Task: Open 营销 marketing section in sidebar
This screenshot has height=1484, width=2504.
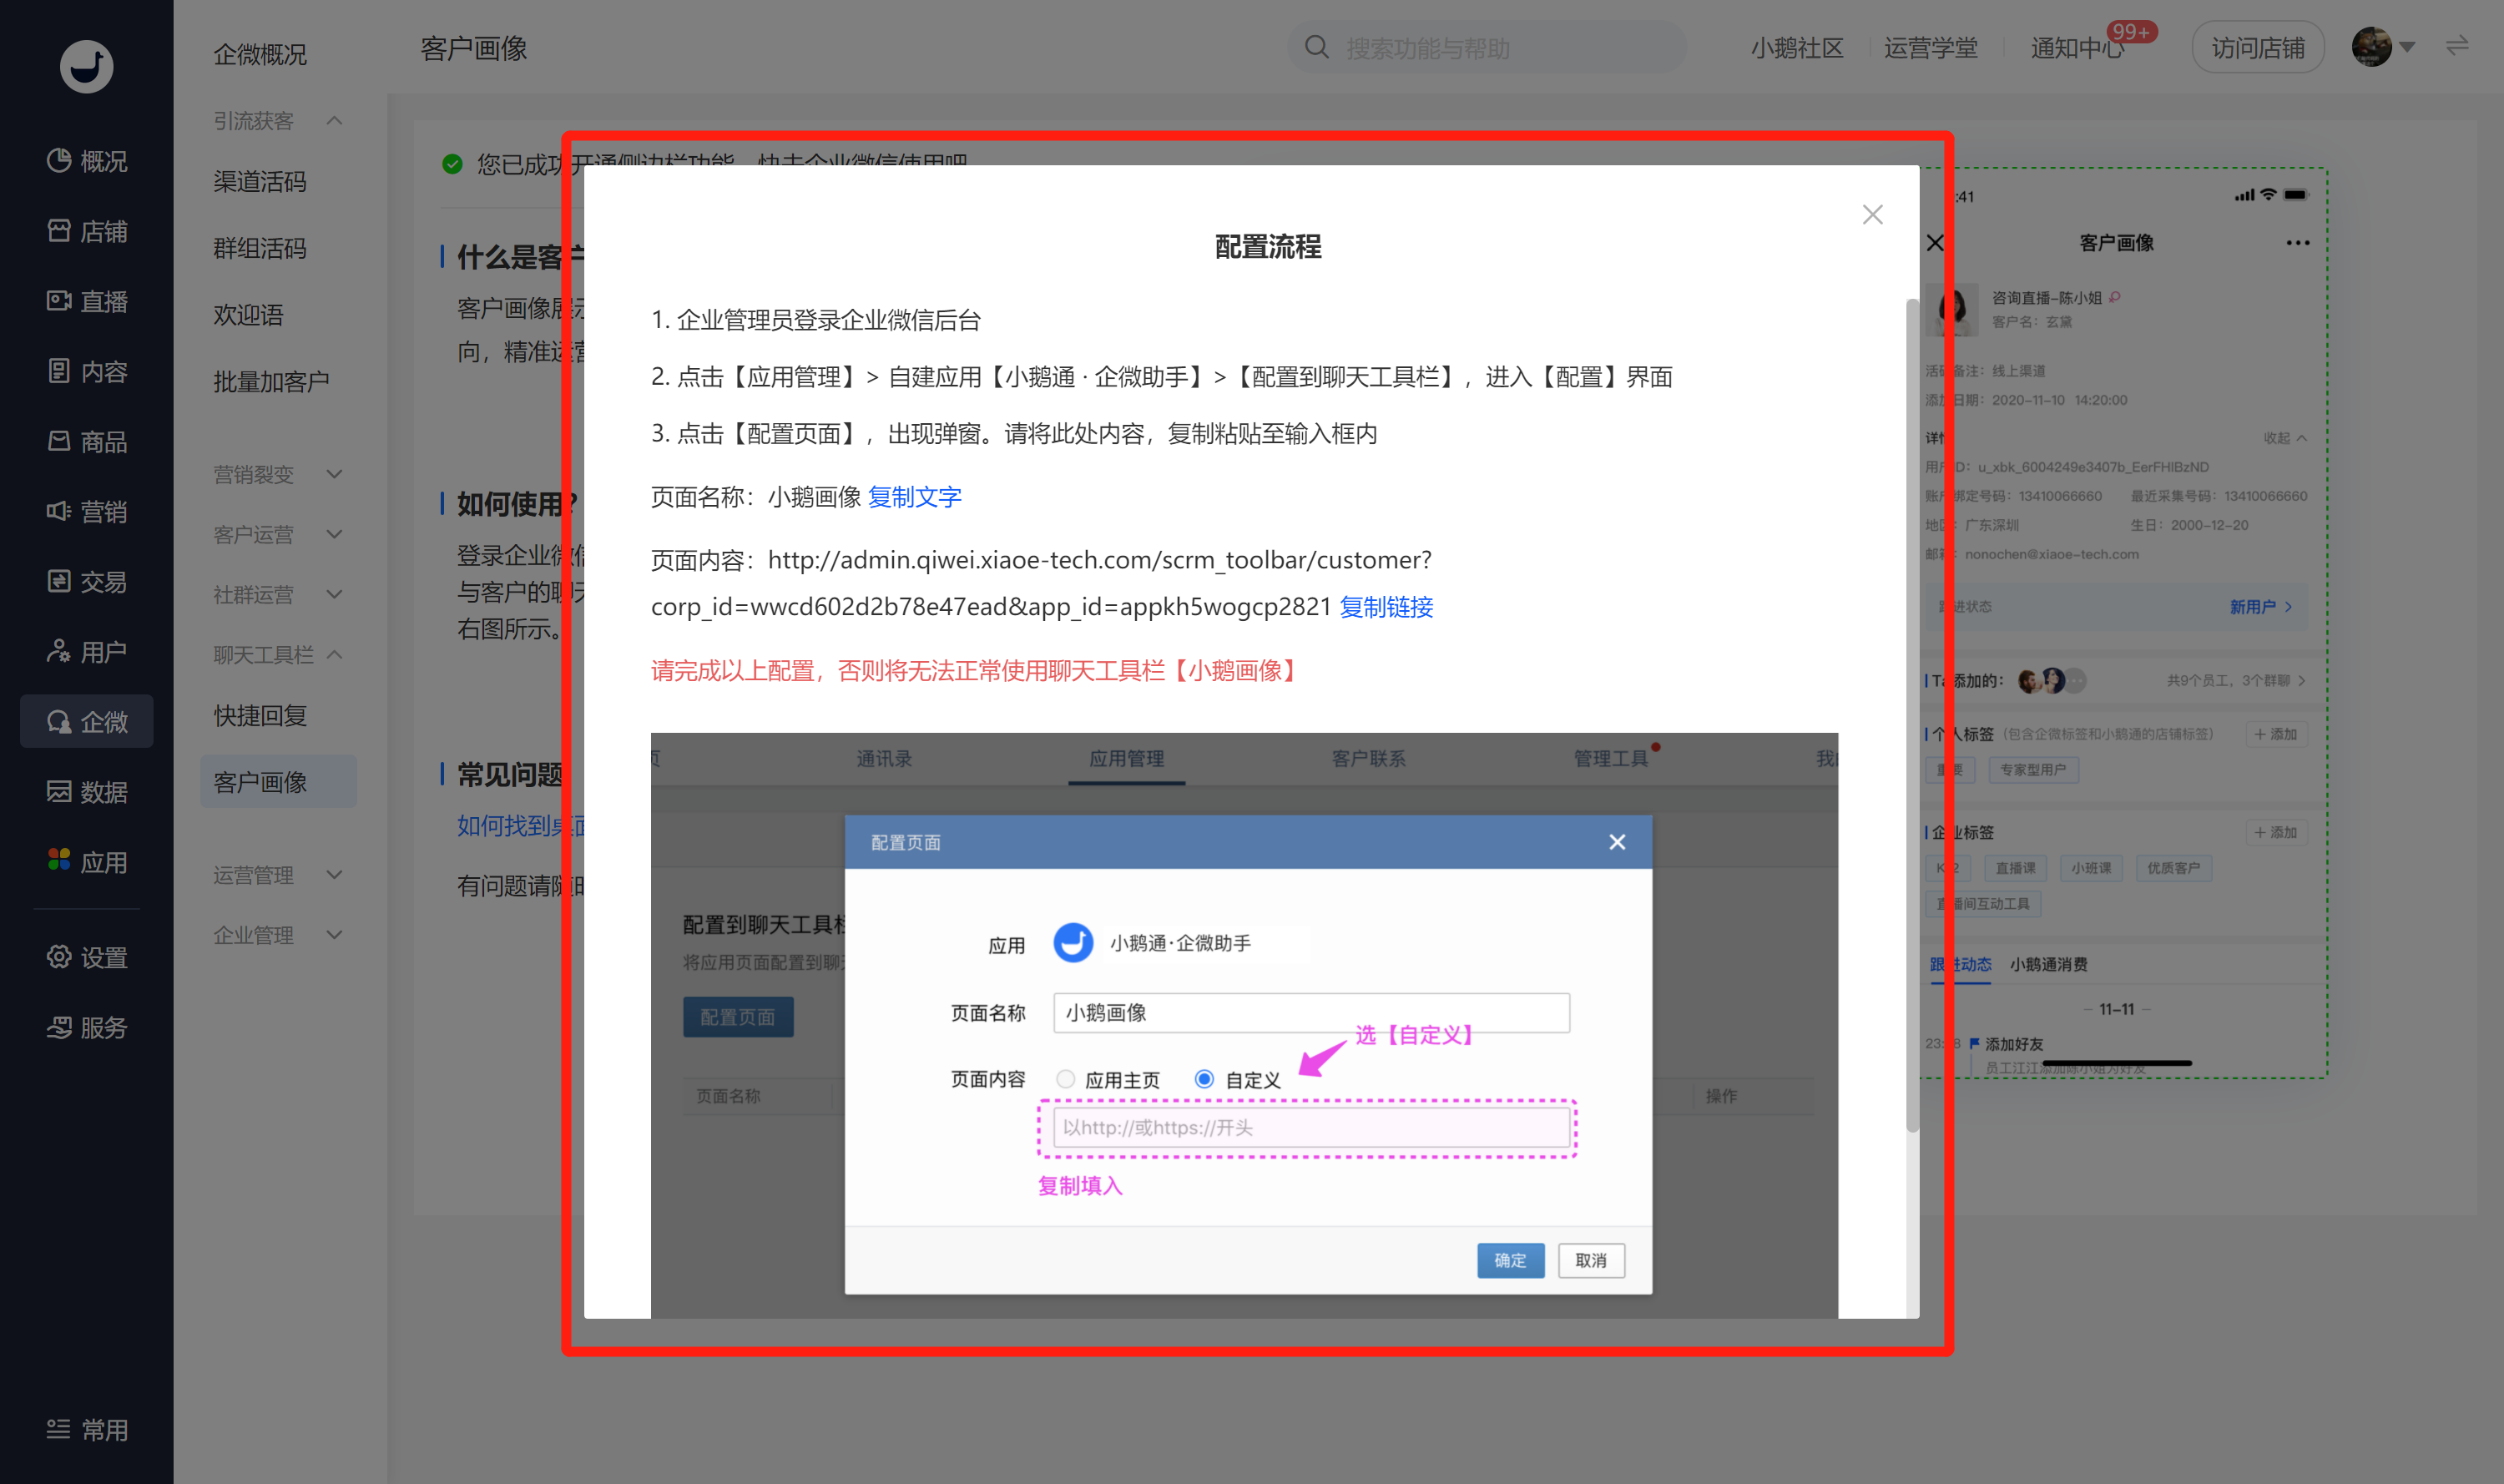Action: (x=87, y=511)
